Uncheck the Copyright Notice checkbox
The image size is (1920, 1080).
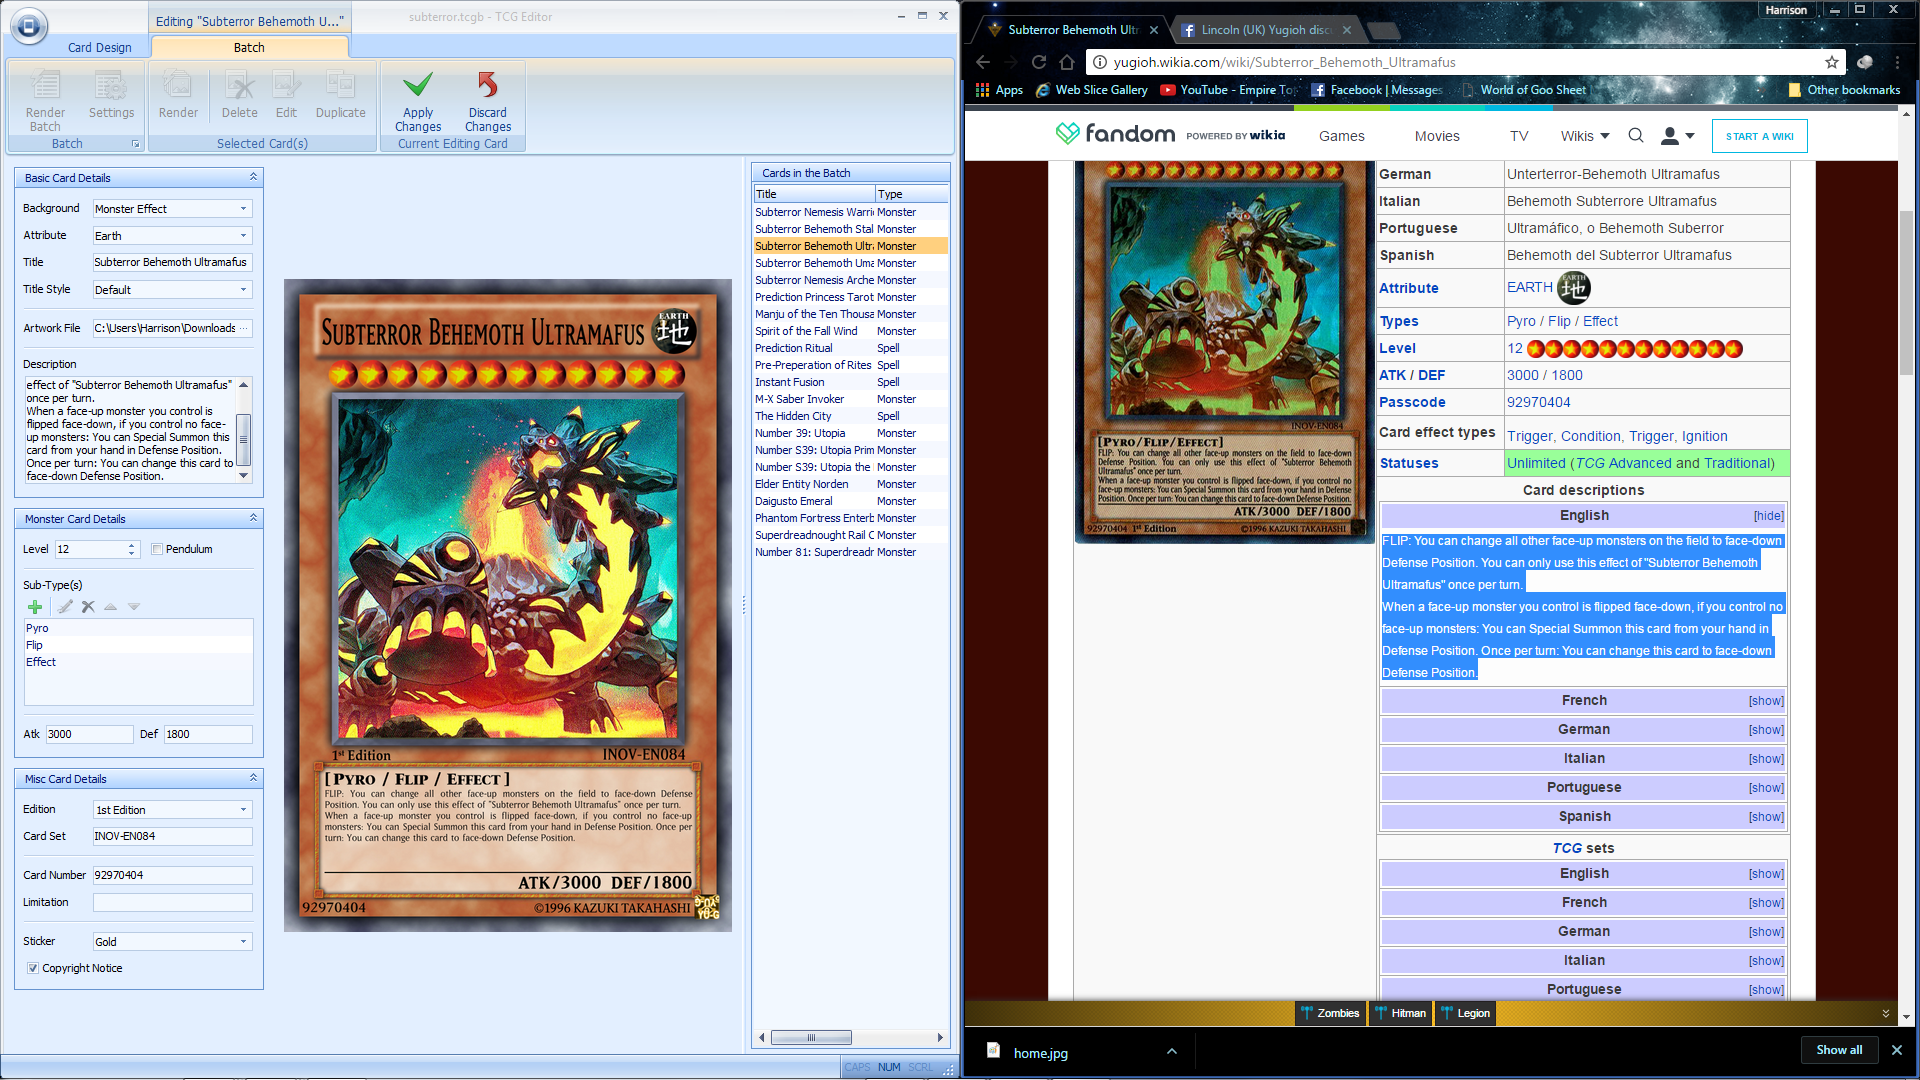[x=33, y=968]
